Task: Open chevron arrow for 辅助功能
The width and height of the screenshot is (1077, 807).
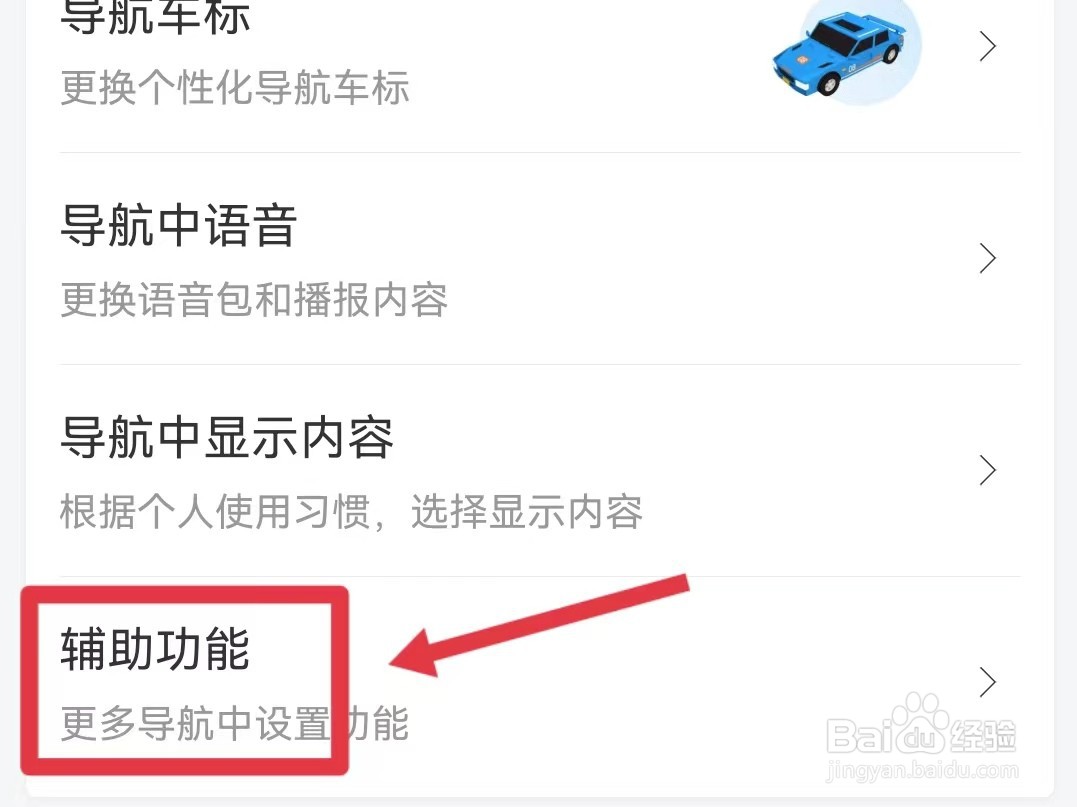Action: [988, 682]
